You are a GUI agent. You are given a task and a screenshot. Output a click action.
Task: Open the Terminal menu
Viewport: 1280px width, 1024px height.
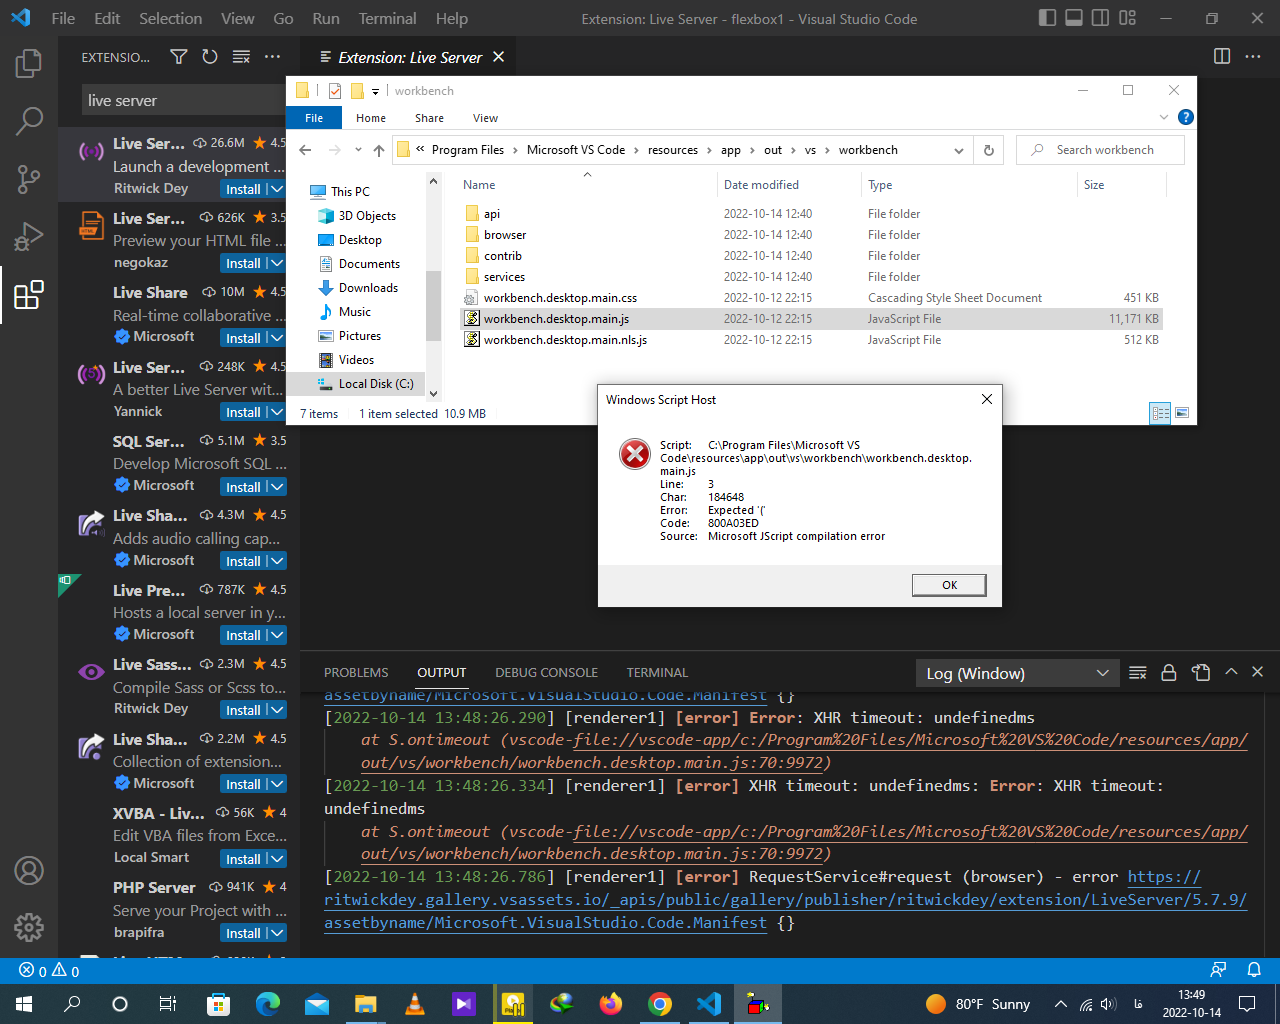(x=387, y=18)
